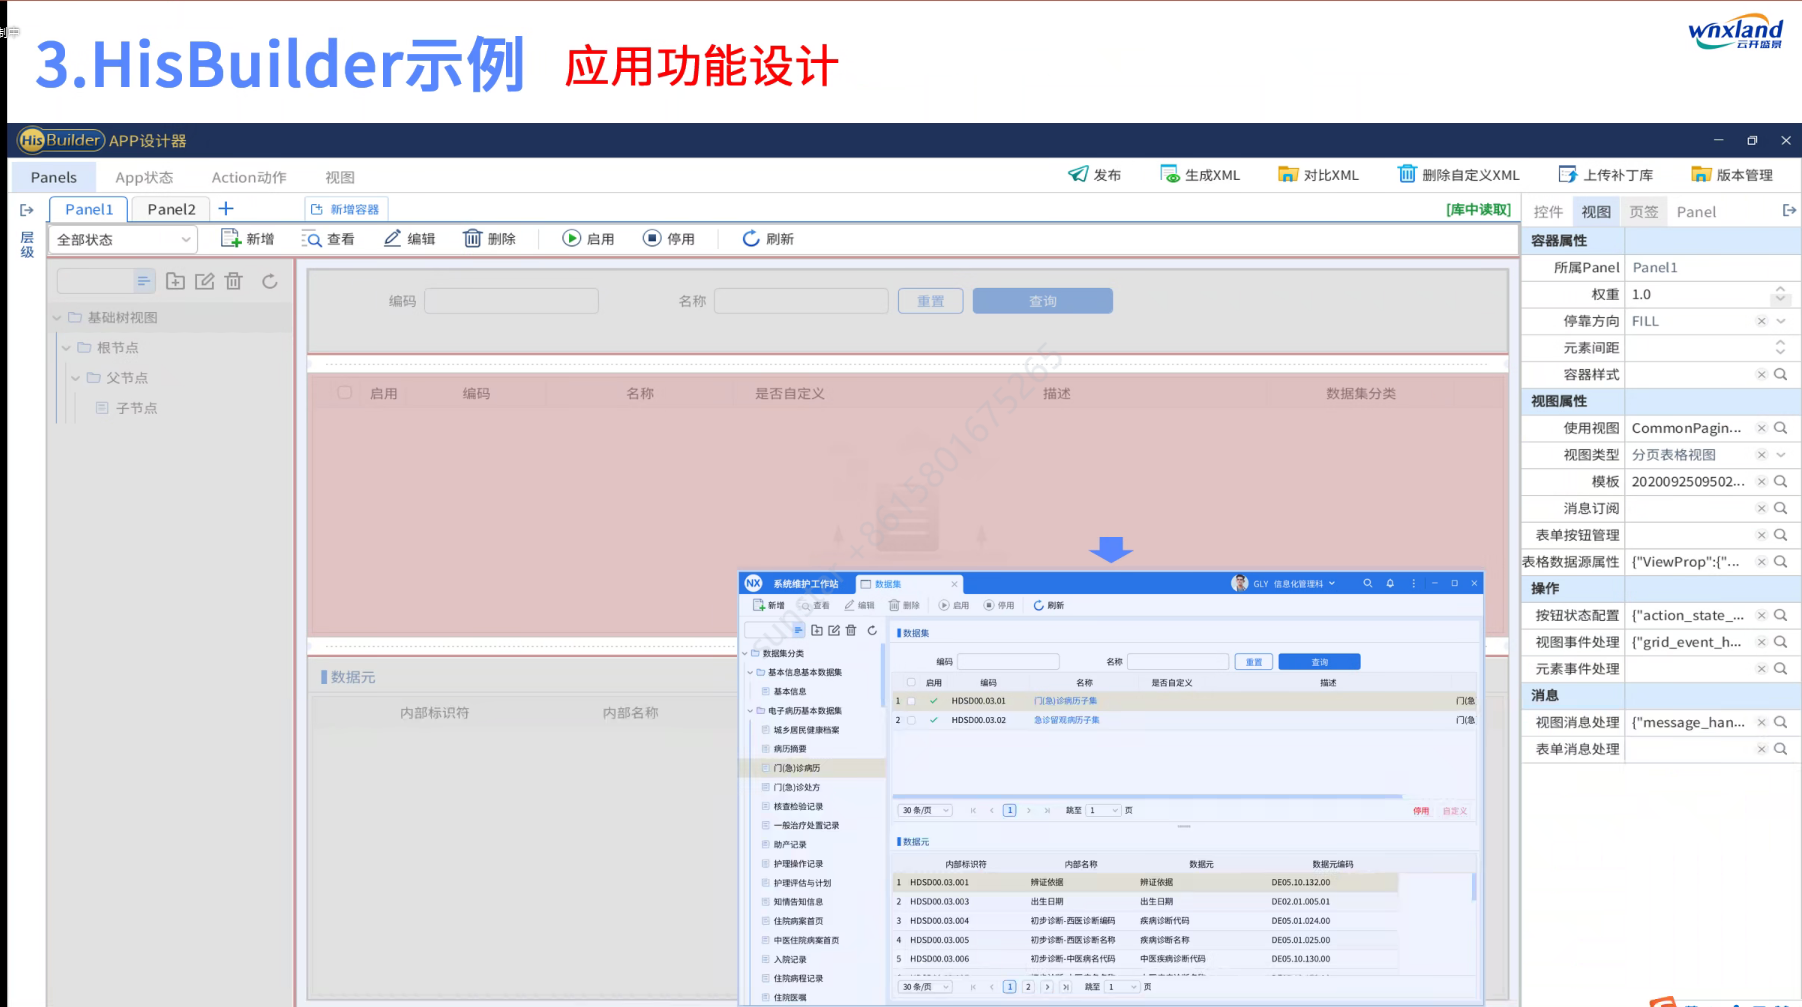Switch to the App状态 tab
Viewport: 1802px width, 1007px height.
pyautogui.click(x=144, y=177)
